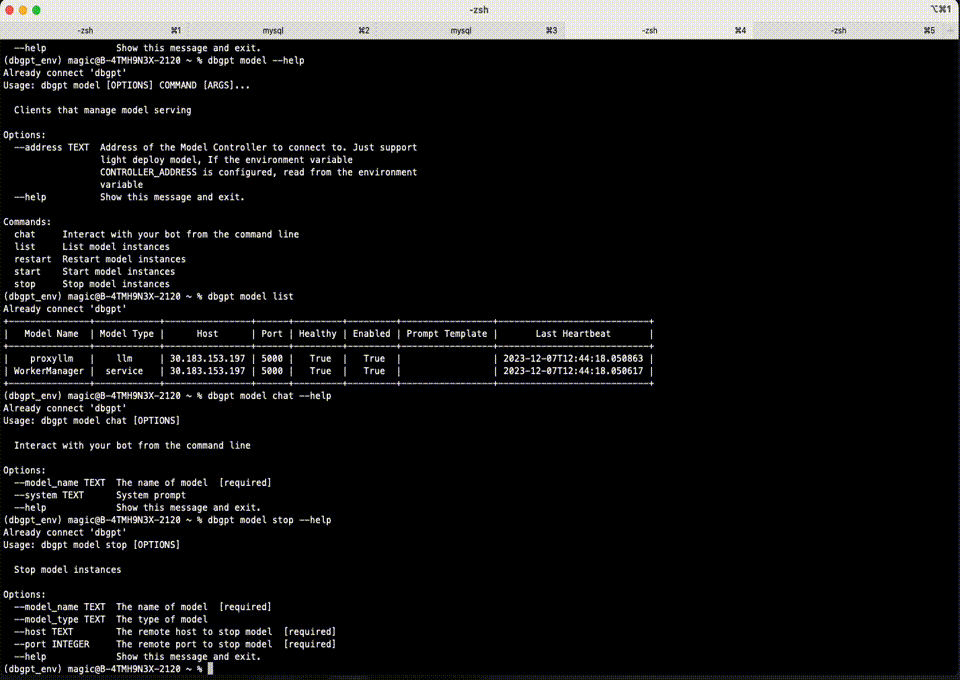Click the -zsh window title text
The image size is (960, 680).
(x=478, y=10)
